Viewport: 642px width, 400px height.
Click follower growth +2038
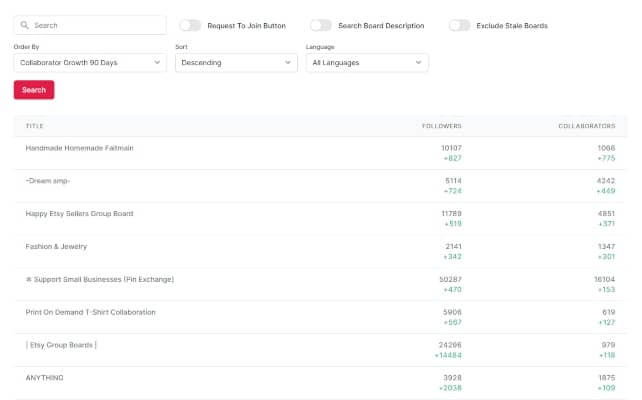[x=450, y=388]
